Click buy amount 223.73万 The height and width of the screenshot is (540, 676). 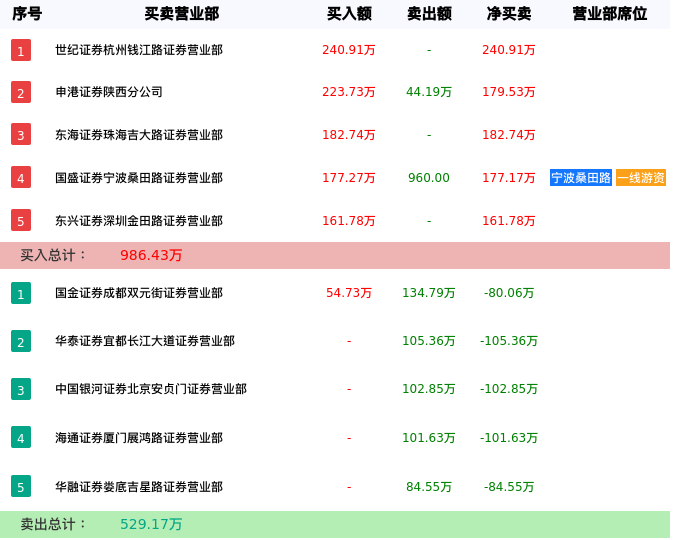[349, 92]
